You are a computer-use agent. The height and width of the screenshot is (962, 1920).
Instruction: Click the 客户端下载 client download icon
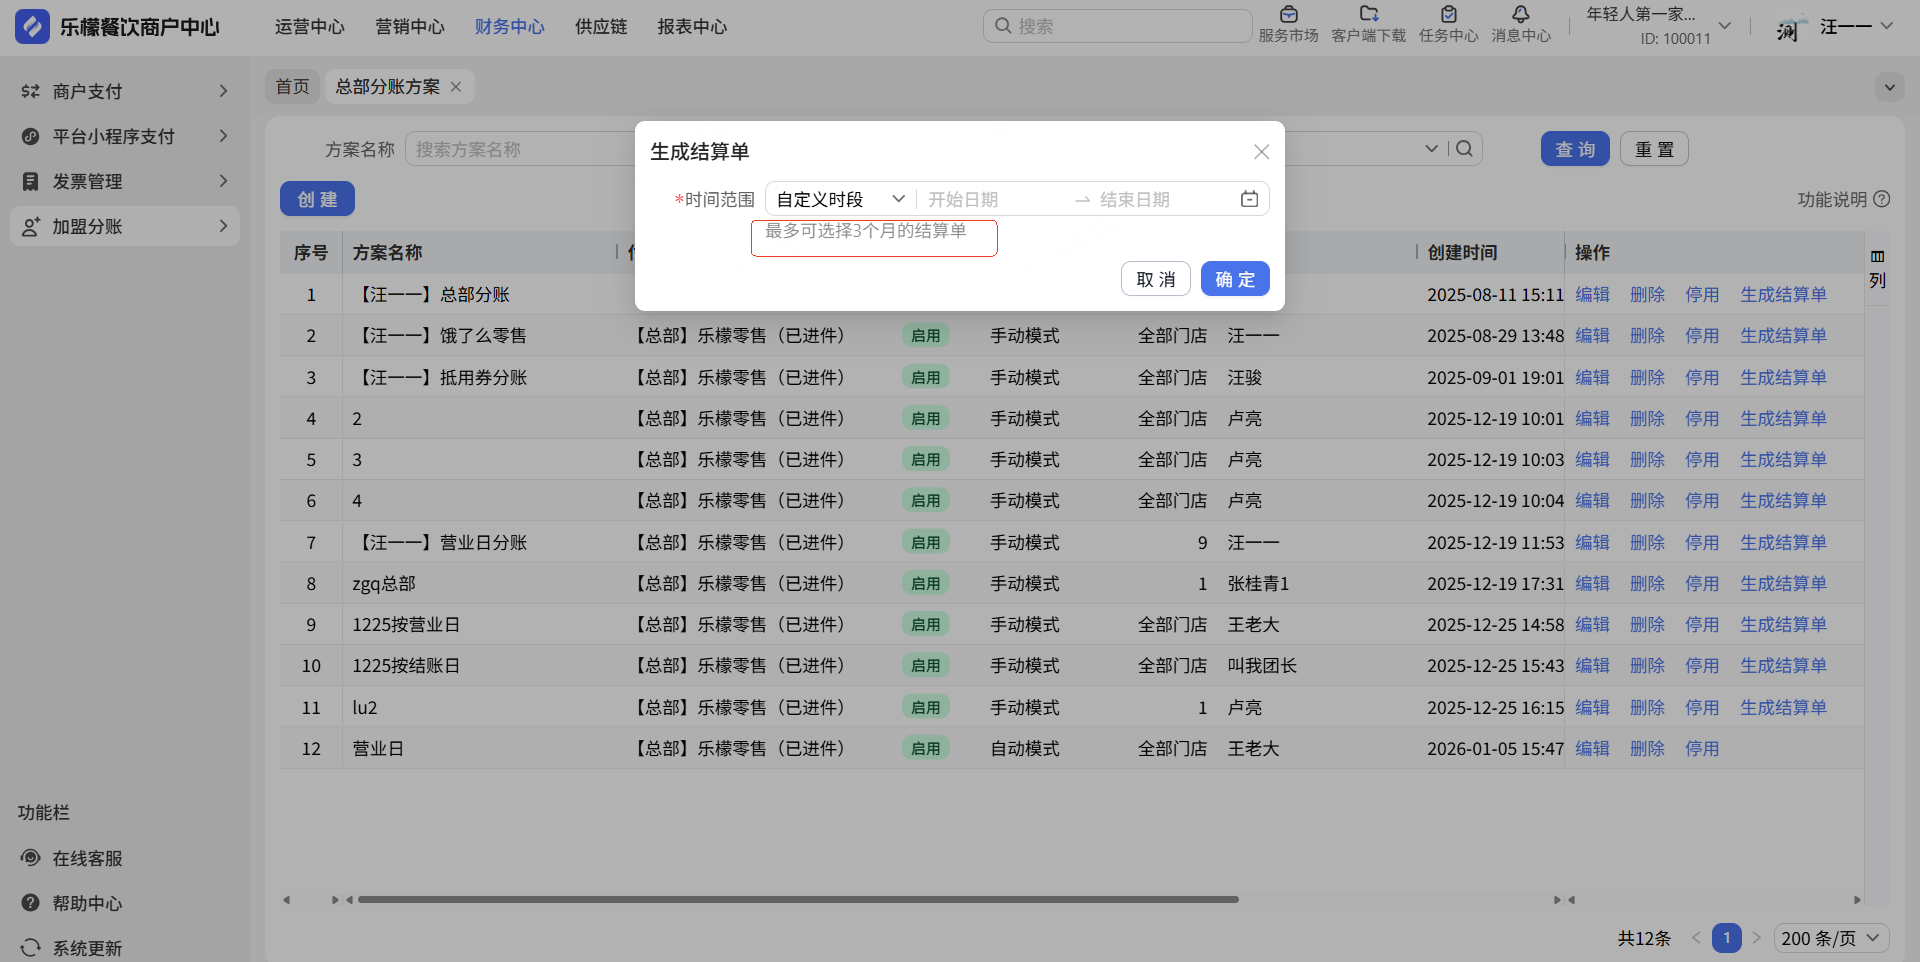tap(1368, 15)
